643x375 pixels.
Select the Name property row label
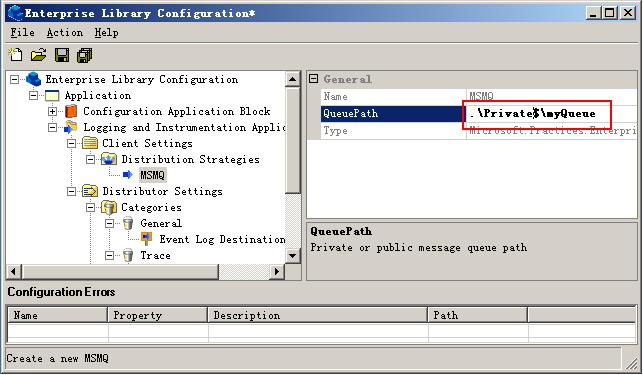click(393, 96)
